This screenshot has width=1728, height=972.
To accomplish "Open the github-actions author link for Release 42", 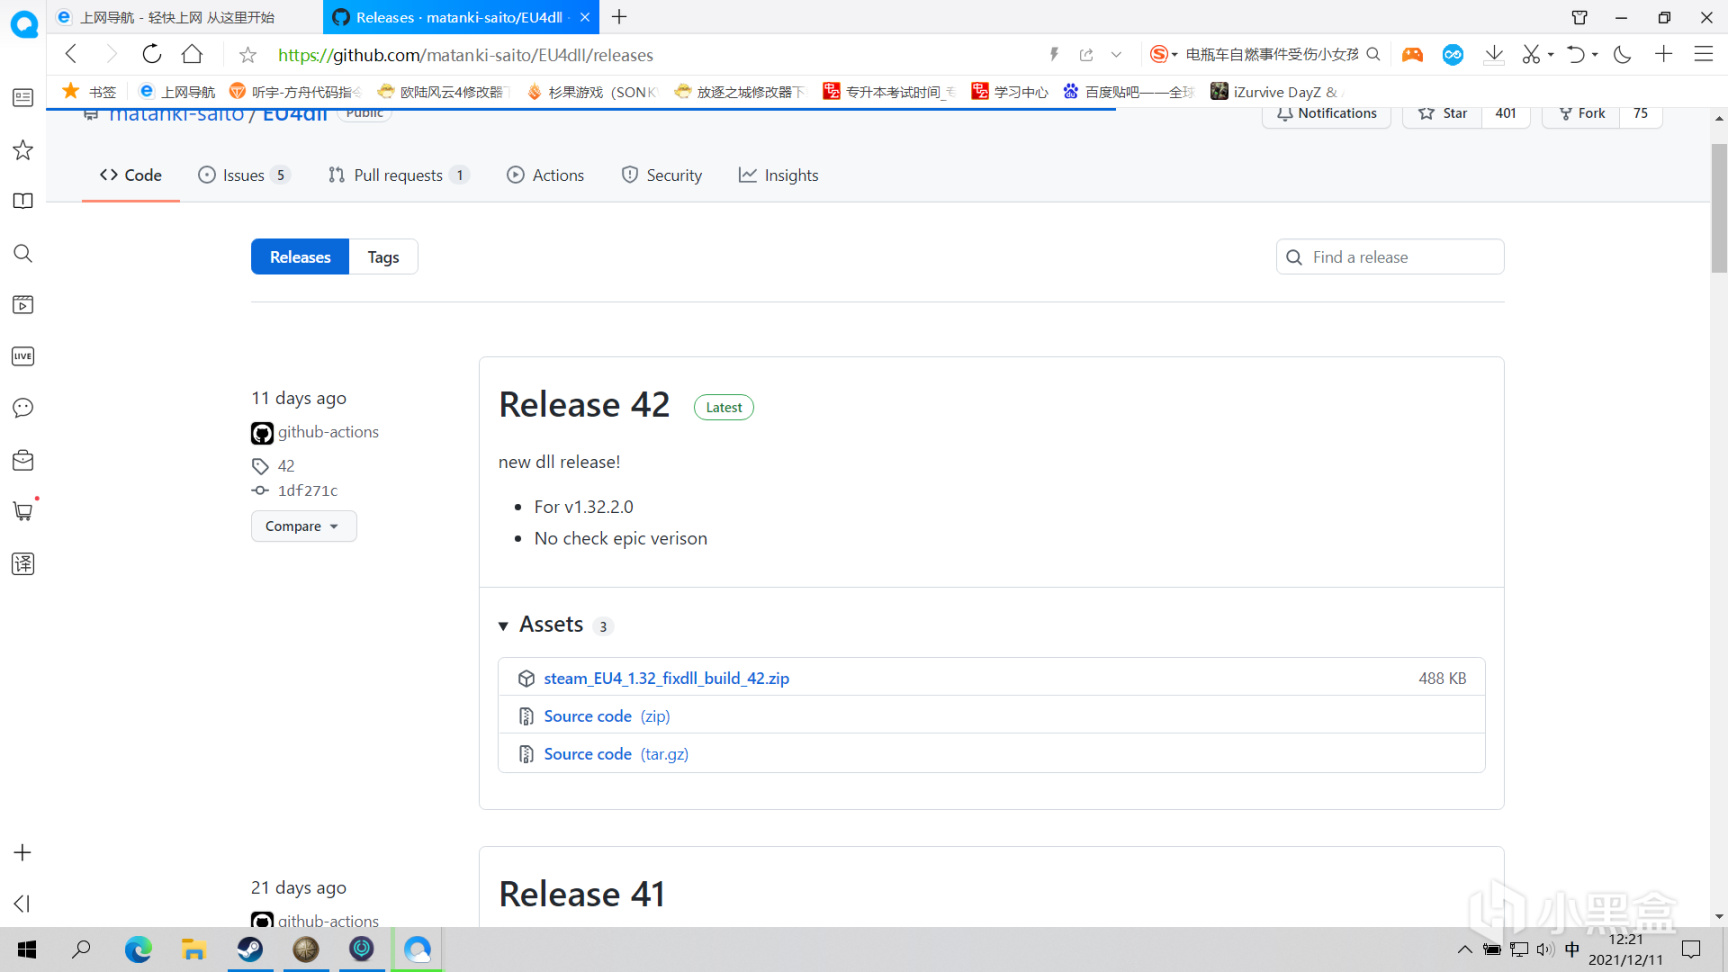I will coord(328,432).
